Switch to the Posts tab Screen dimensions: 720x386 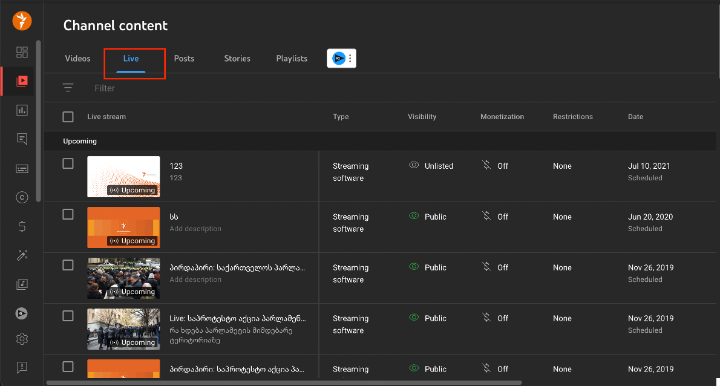click(184, 58)
